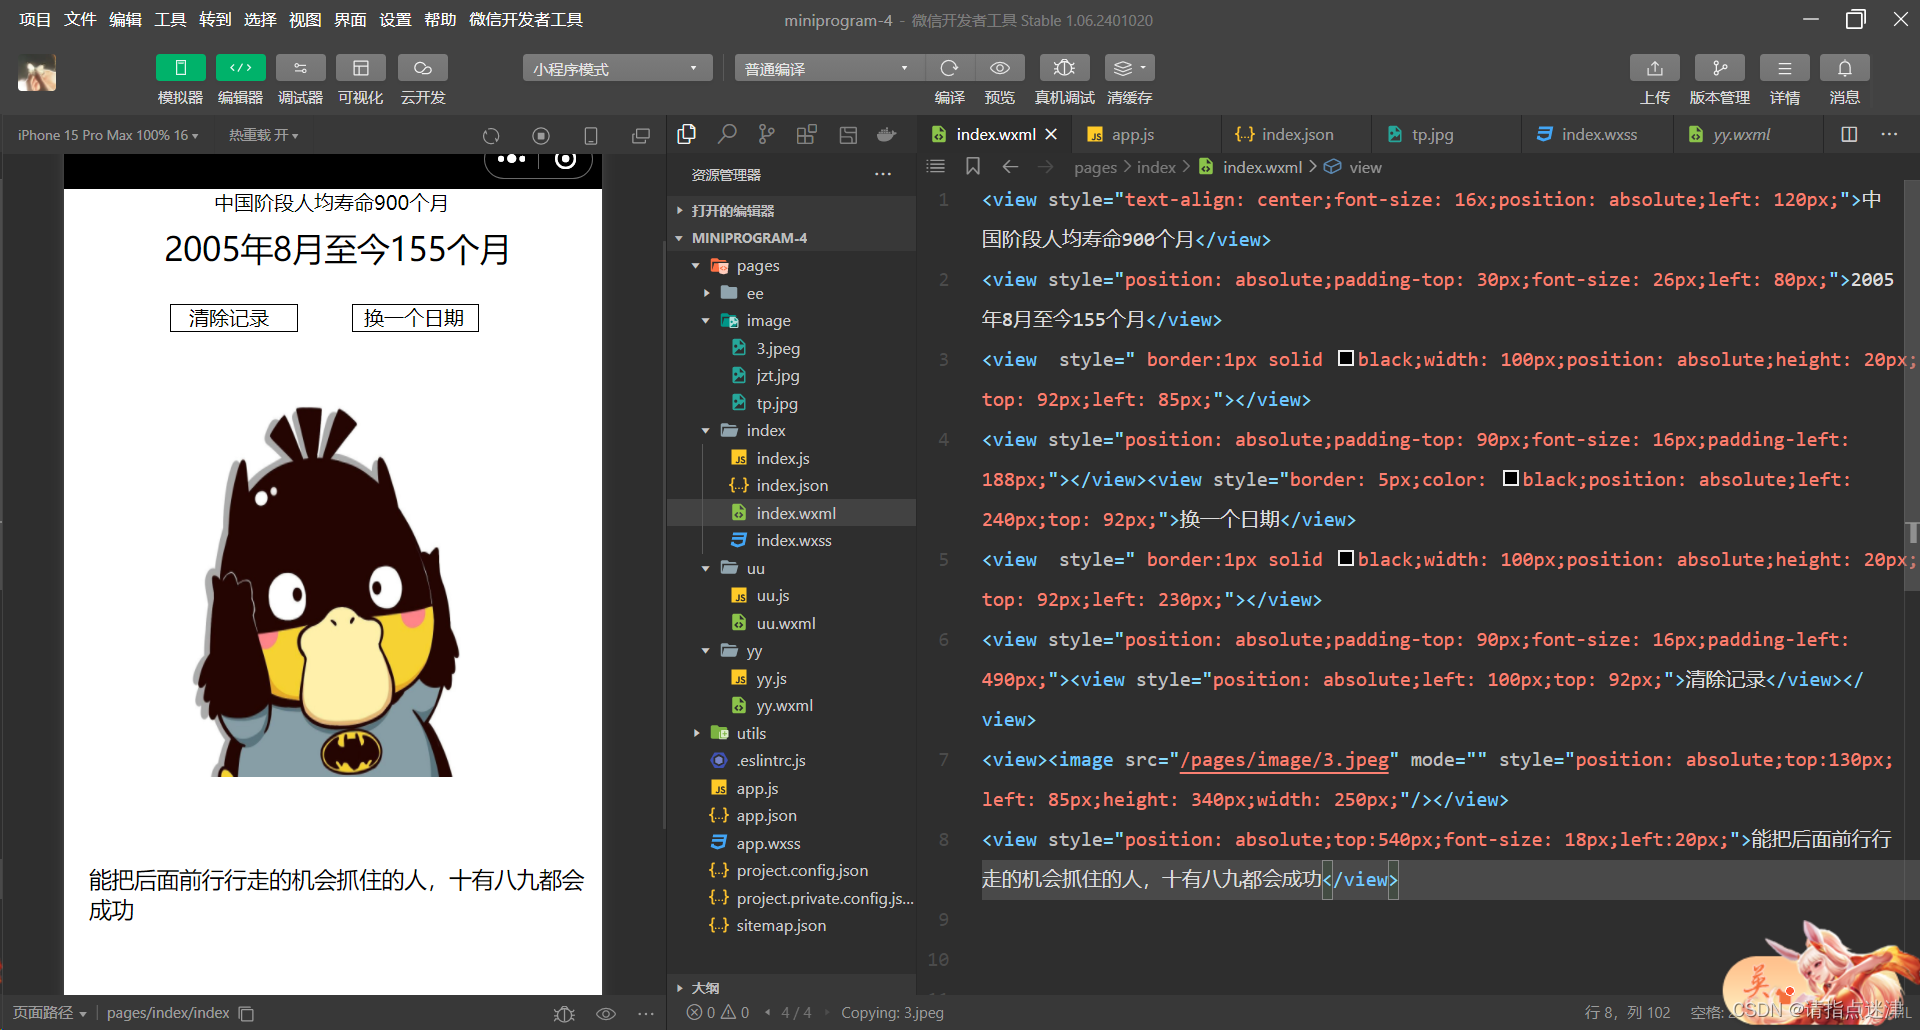Open editor more actions (...) menu
This screenshot has width=1920, height=1030.
(1889, 134)
